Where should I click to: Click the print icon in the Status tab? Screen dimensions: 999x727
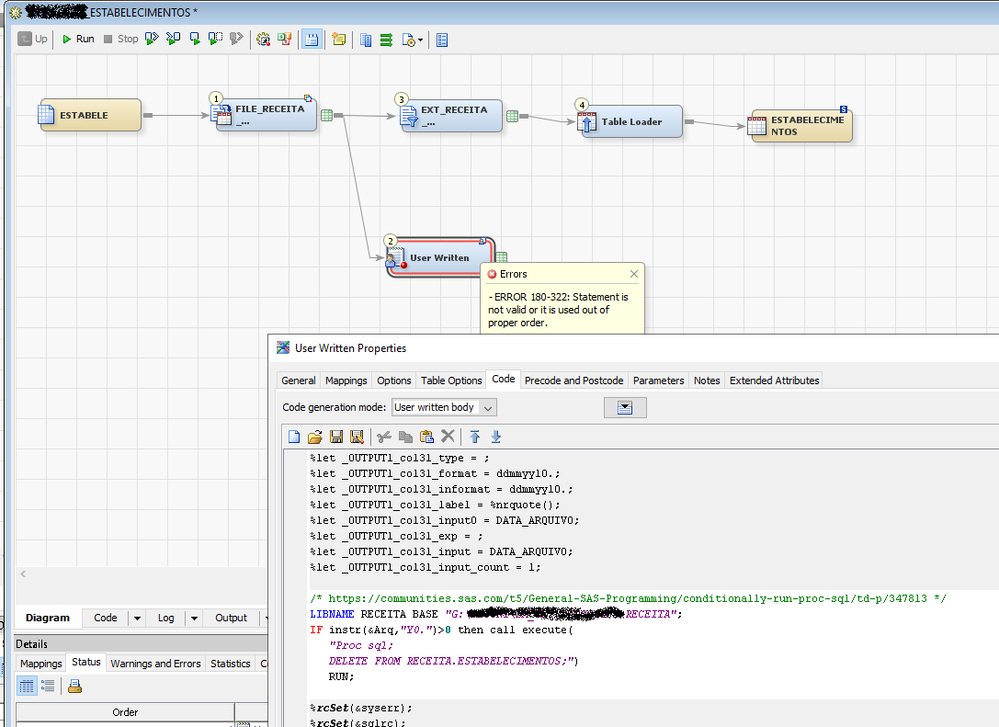[x=74, y=686]
